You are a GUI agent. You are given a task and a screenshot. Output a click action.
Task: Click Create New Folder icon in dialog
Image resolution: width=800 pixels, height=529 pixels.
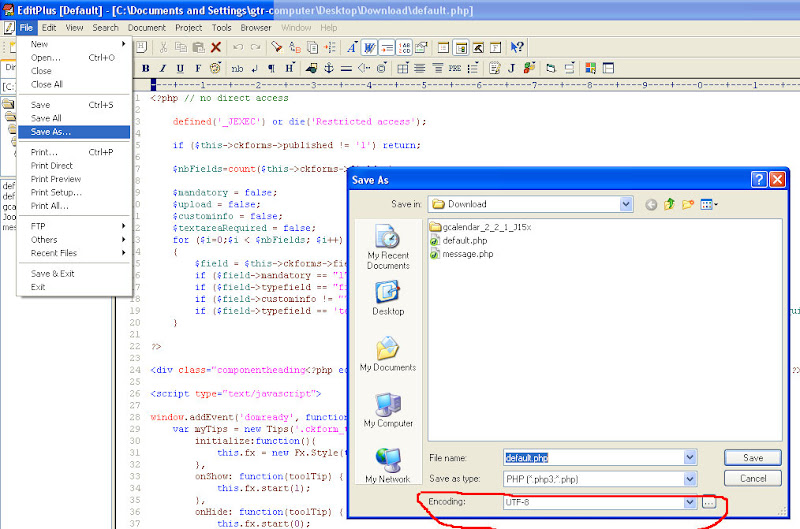(x=688, y=204)
